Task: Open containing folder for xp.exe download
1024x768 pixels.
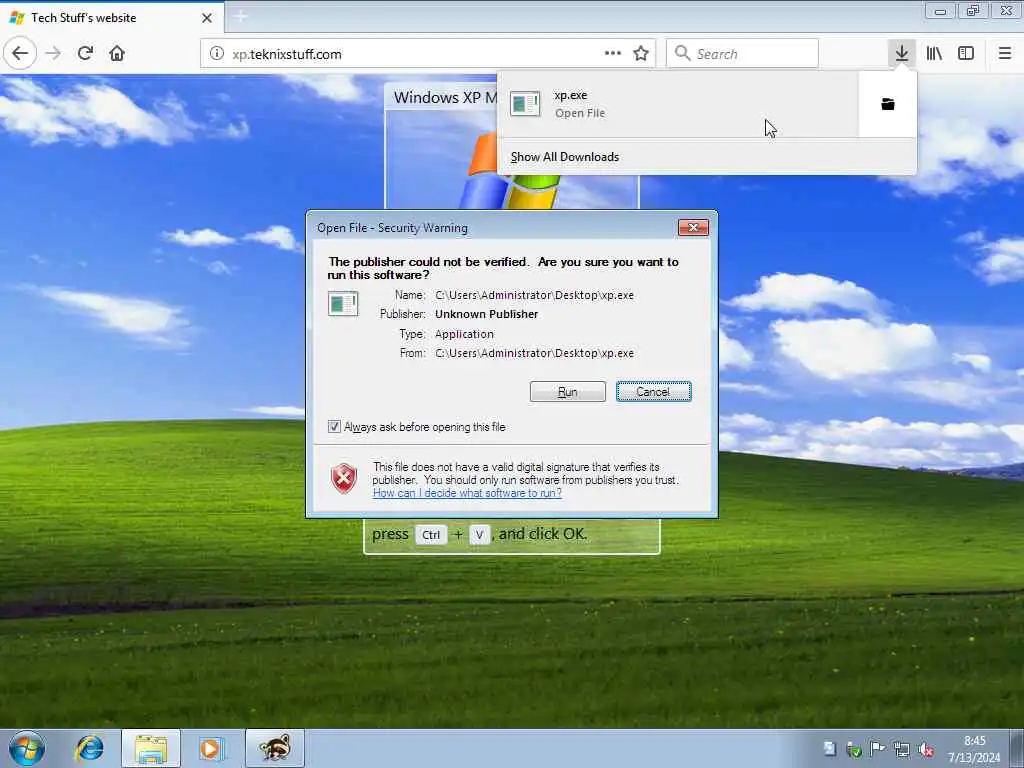Action: click(x=888, y=104)
